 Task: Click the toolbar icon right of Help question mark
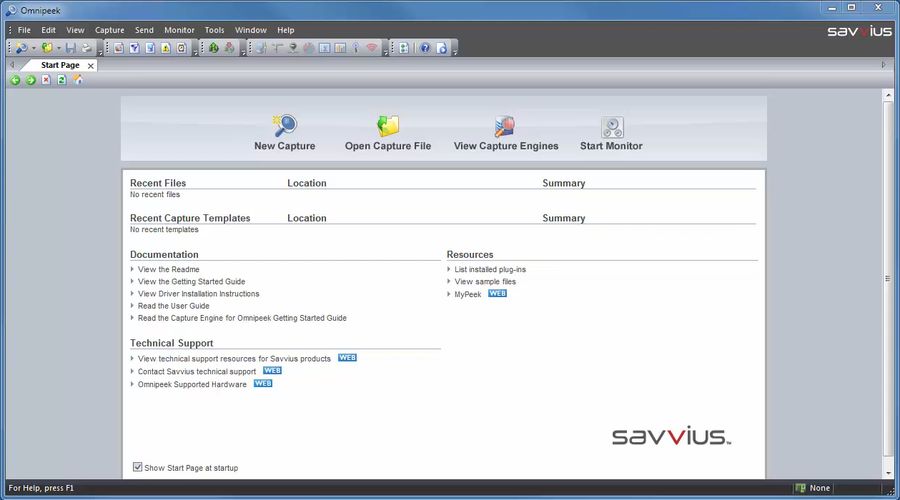[x=441, y=48]
